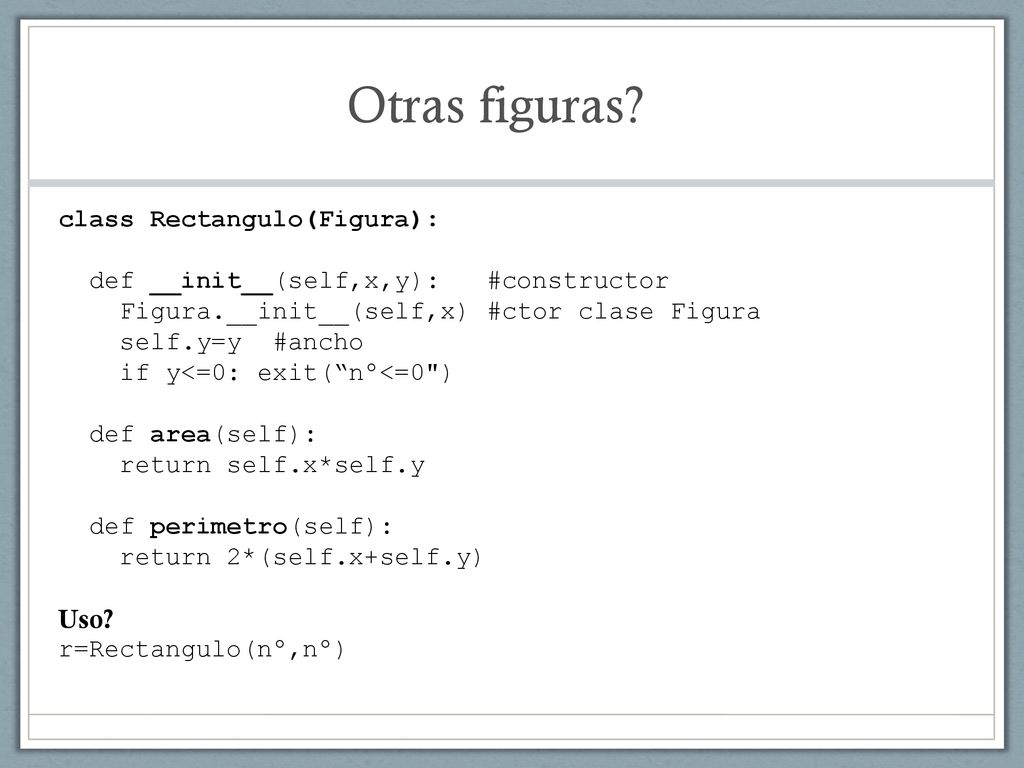Image resolution: width=1024 pixels, height=768 pixels.
Task: Select the class Rectangulo(Figura) line
Action: (248, 219)
